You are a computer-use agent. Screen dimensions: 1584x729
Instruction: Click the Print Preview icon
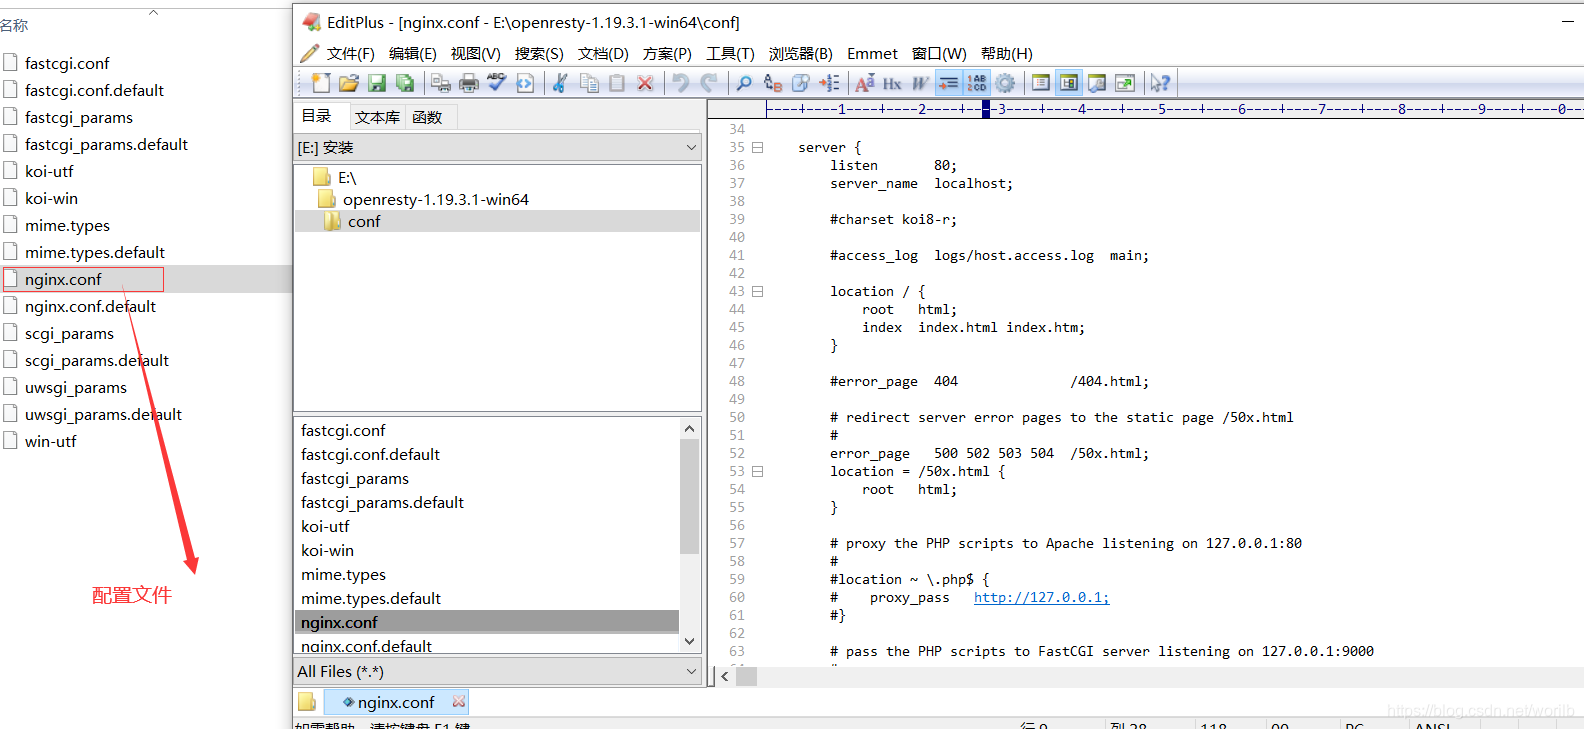(x=441, y=83)
